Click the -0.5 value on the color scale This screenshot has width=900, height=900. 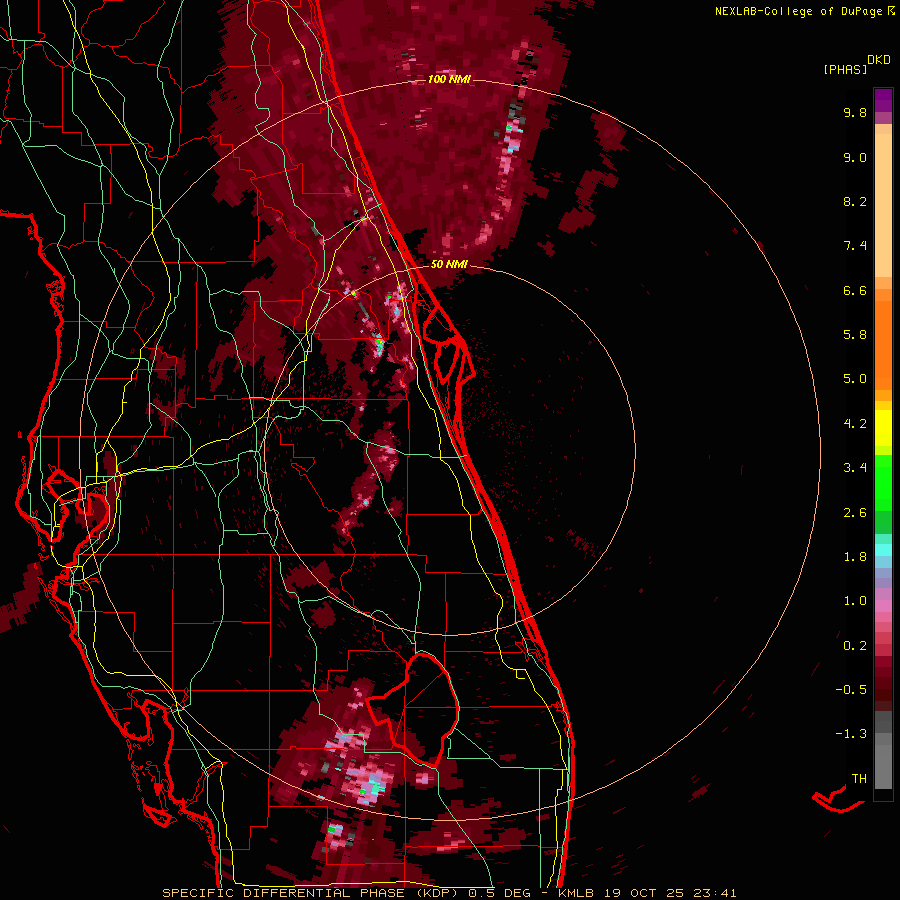[851, 690]
